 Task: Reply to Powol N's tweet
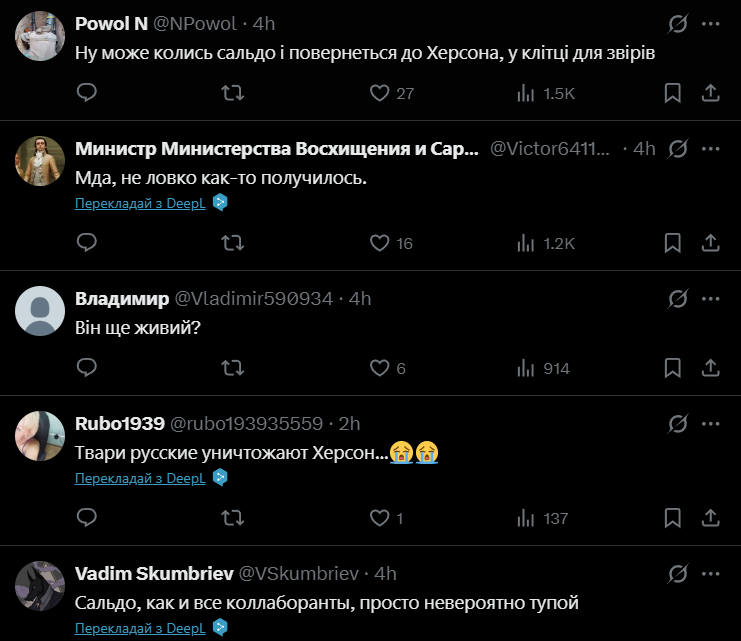[x=87, y=93]
